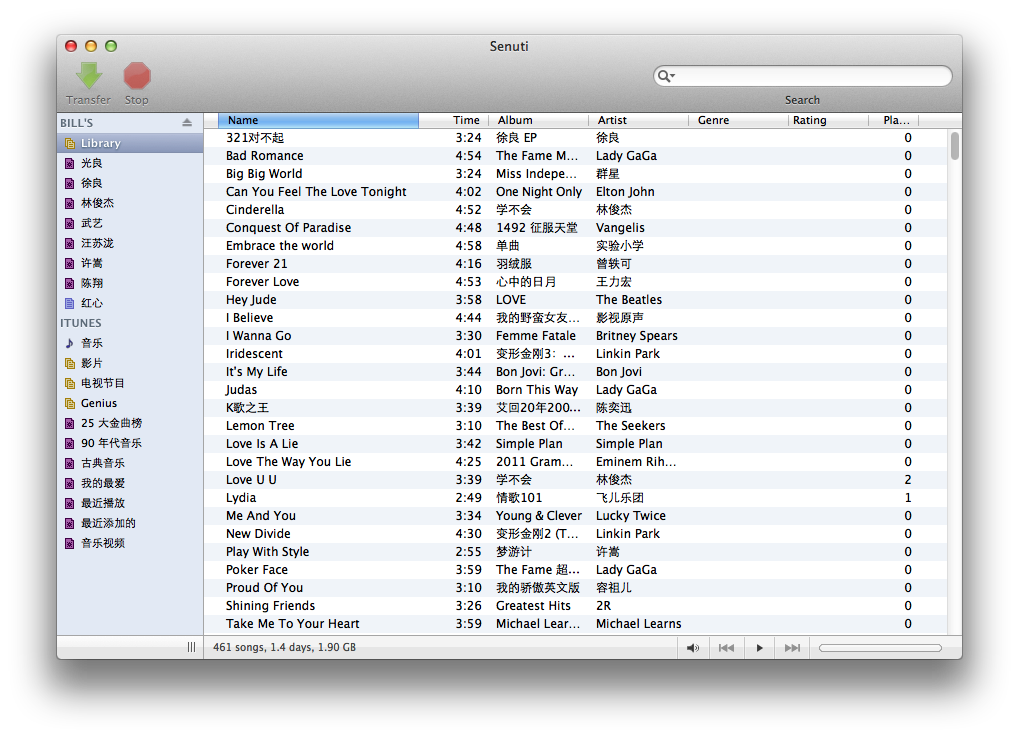This screenshot has height=738, width=1019.
Task: Open the 林俊杰 playlist
Action: pyautogui.click(x=130, y=203)
